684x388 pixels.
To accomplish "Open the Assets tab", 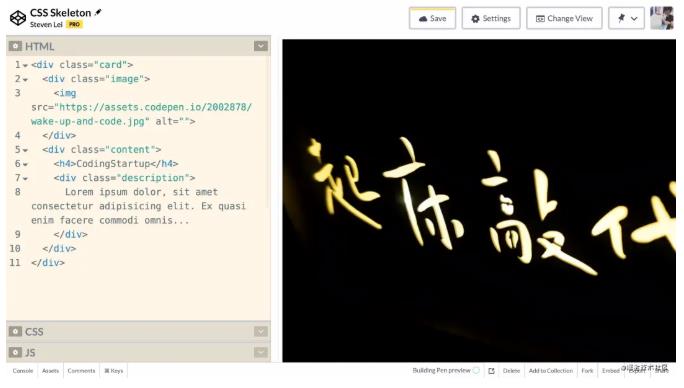I will point(50,371).
